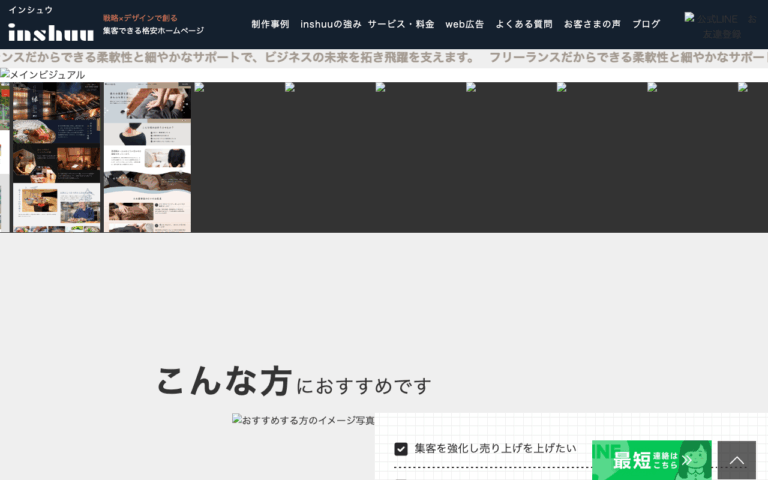Viewport: 768px width, 480px height.
Task: Click the こんな方におすすめです heading
Action: [294, 381]
